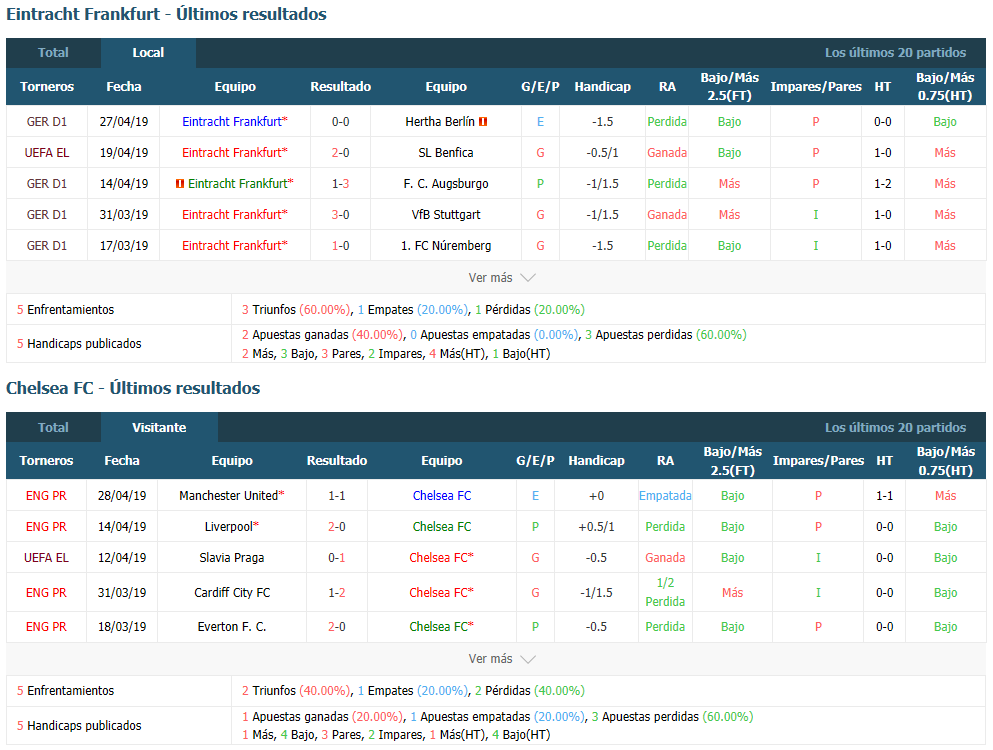993x750 pixels.
Task: Click the 1-3 result versus F. C. Augsburgo
Action: pos(340,184)
